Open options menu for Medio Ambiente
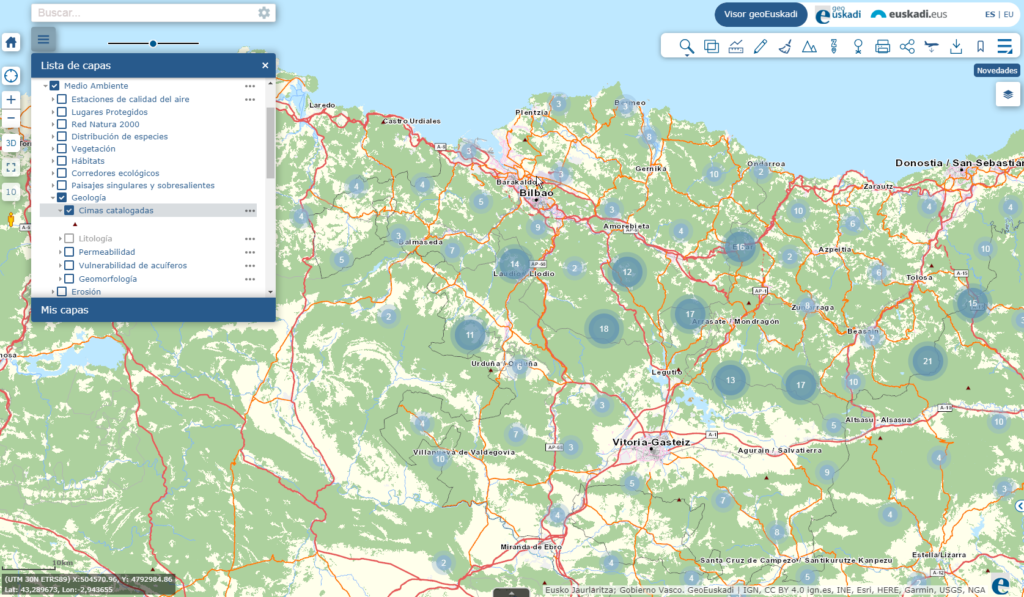 [x=250, y=86]
